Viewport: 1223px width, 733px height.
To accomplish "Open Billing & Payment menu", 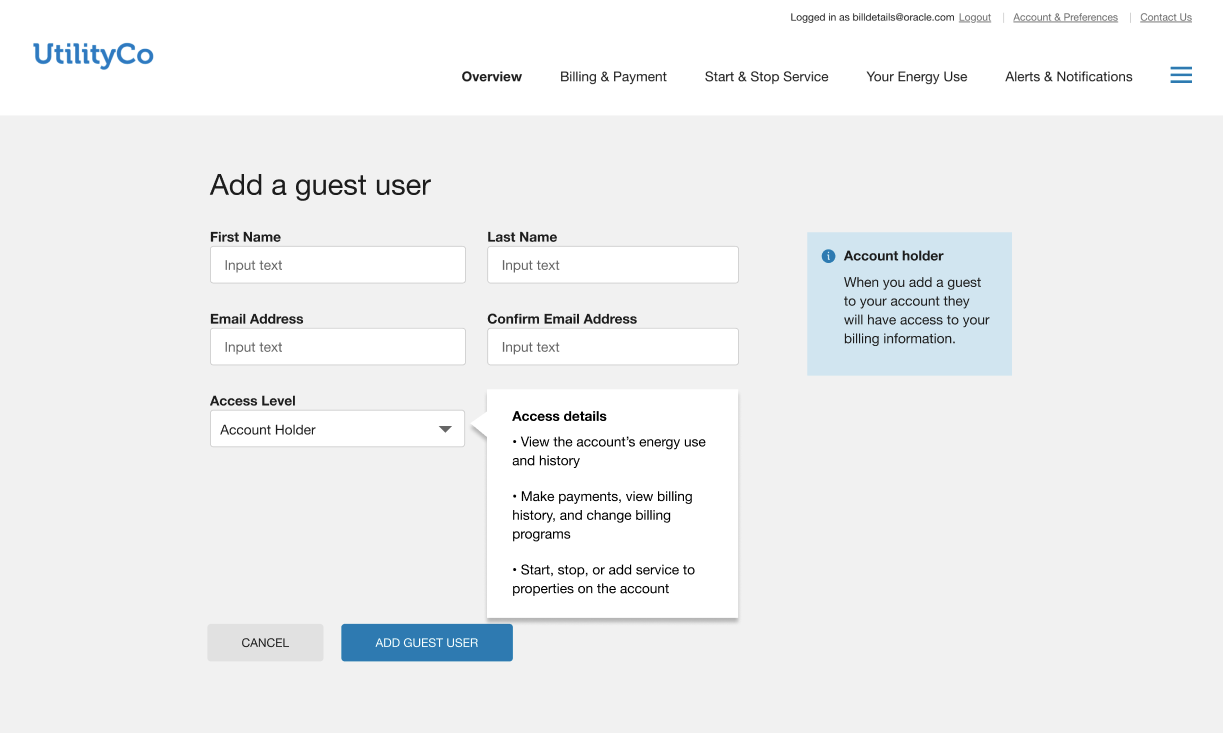I will point(613,77).
